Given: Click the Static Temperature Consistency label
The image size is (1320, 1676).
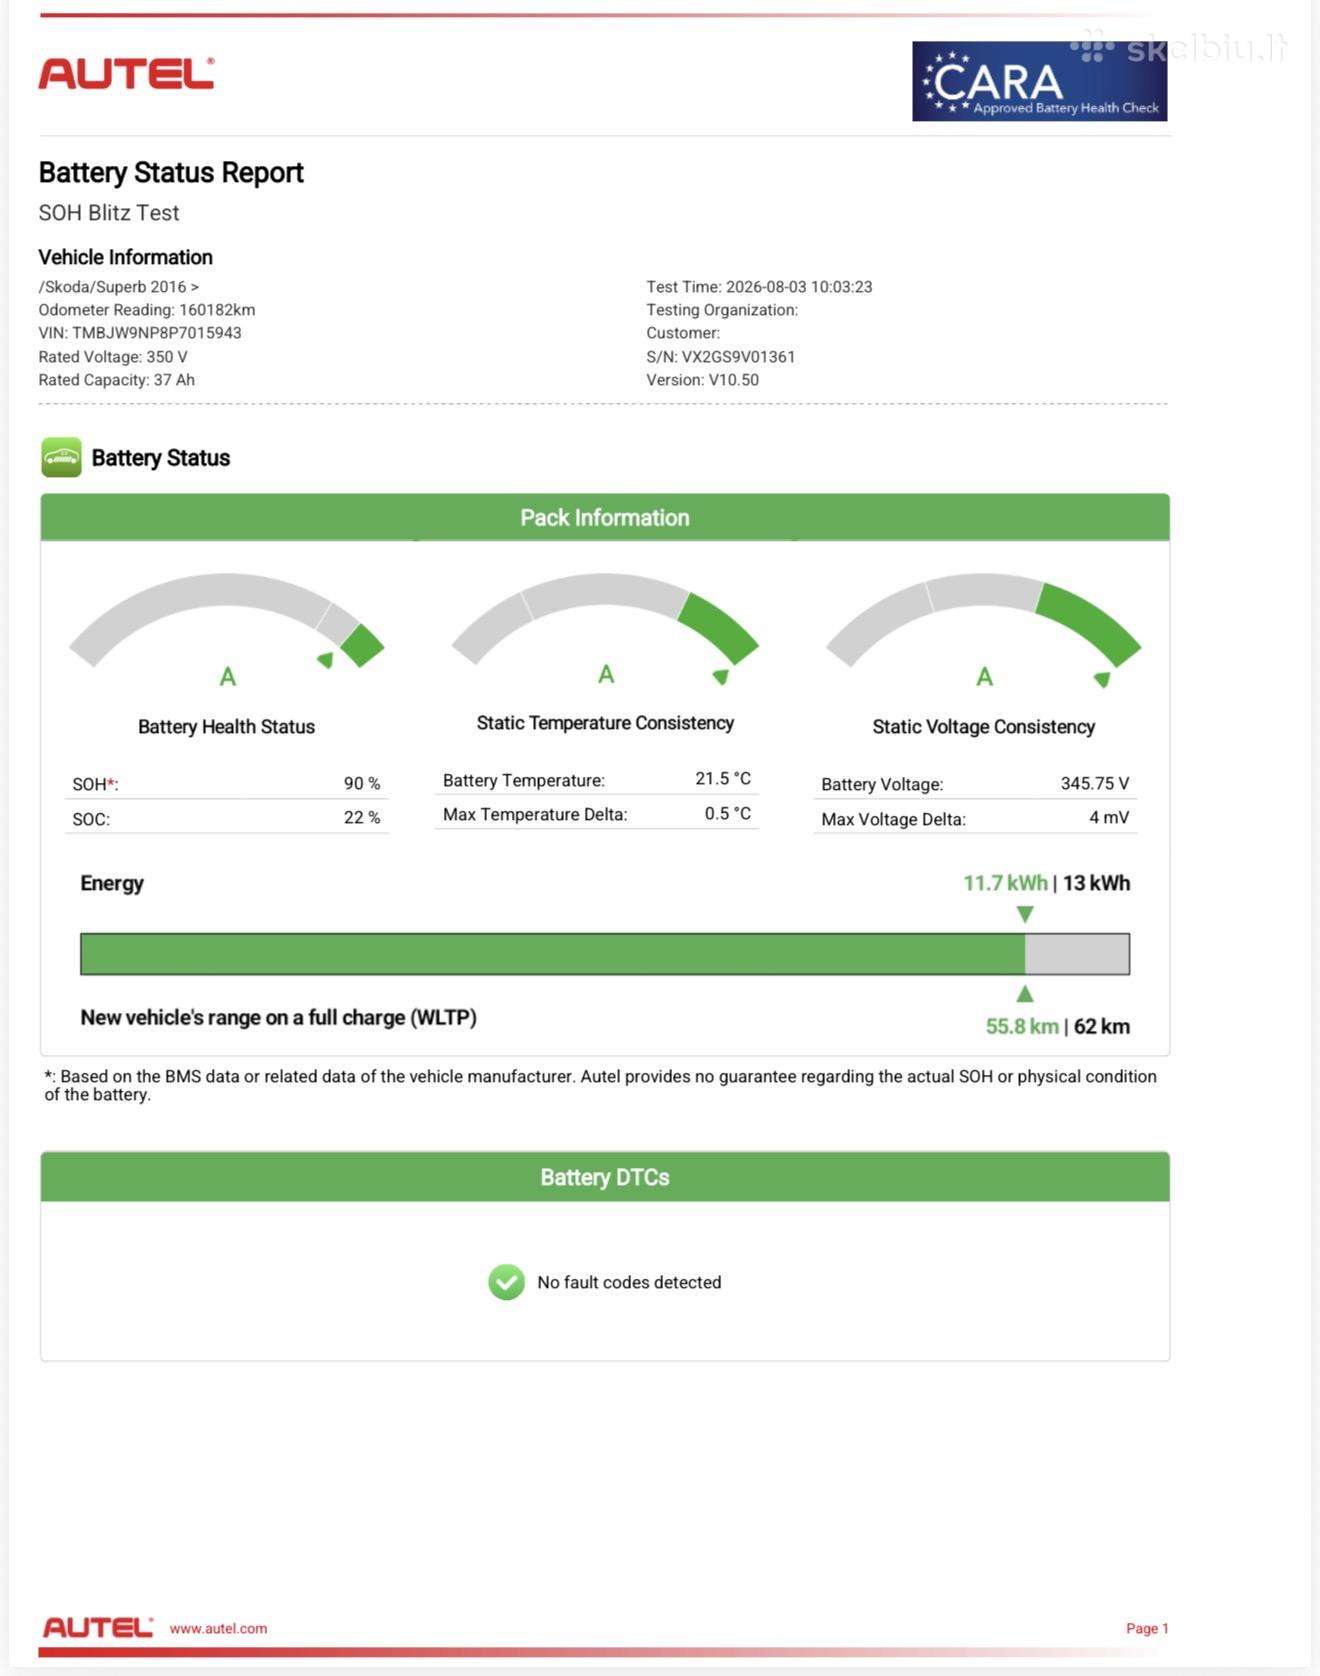Looking at the screenshot, I should click(x=605, y=723).
